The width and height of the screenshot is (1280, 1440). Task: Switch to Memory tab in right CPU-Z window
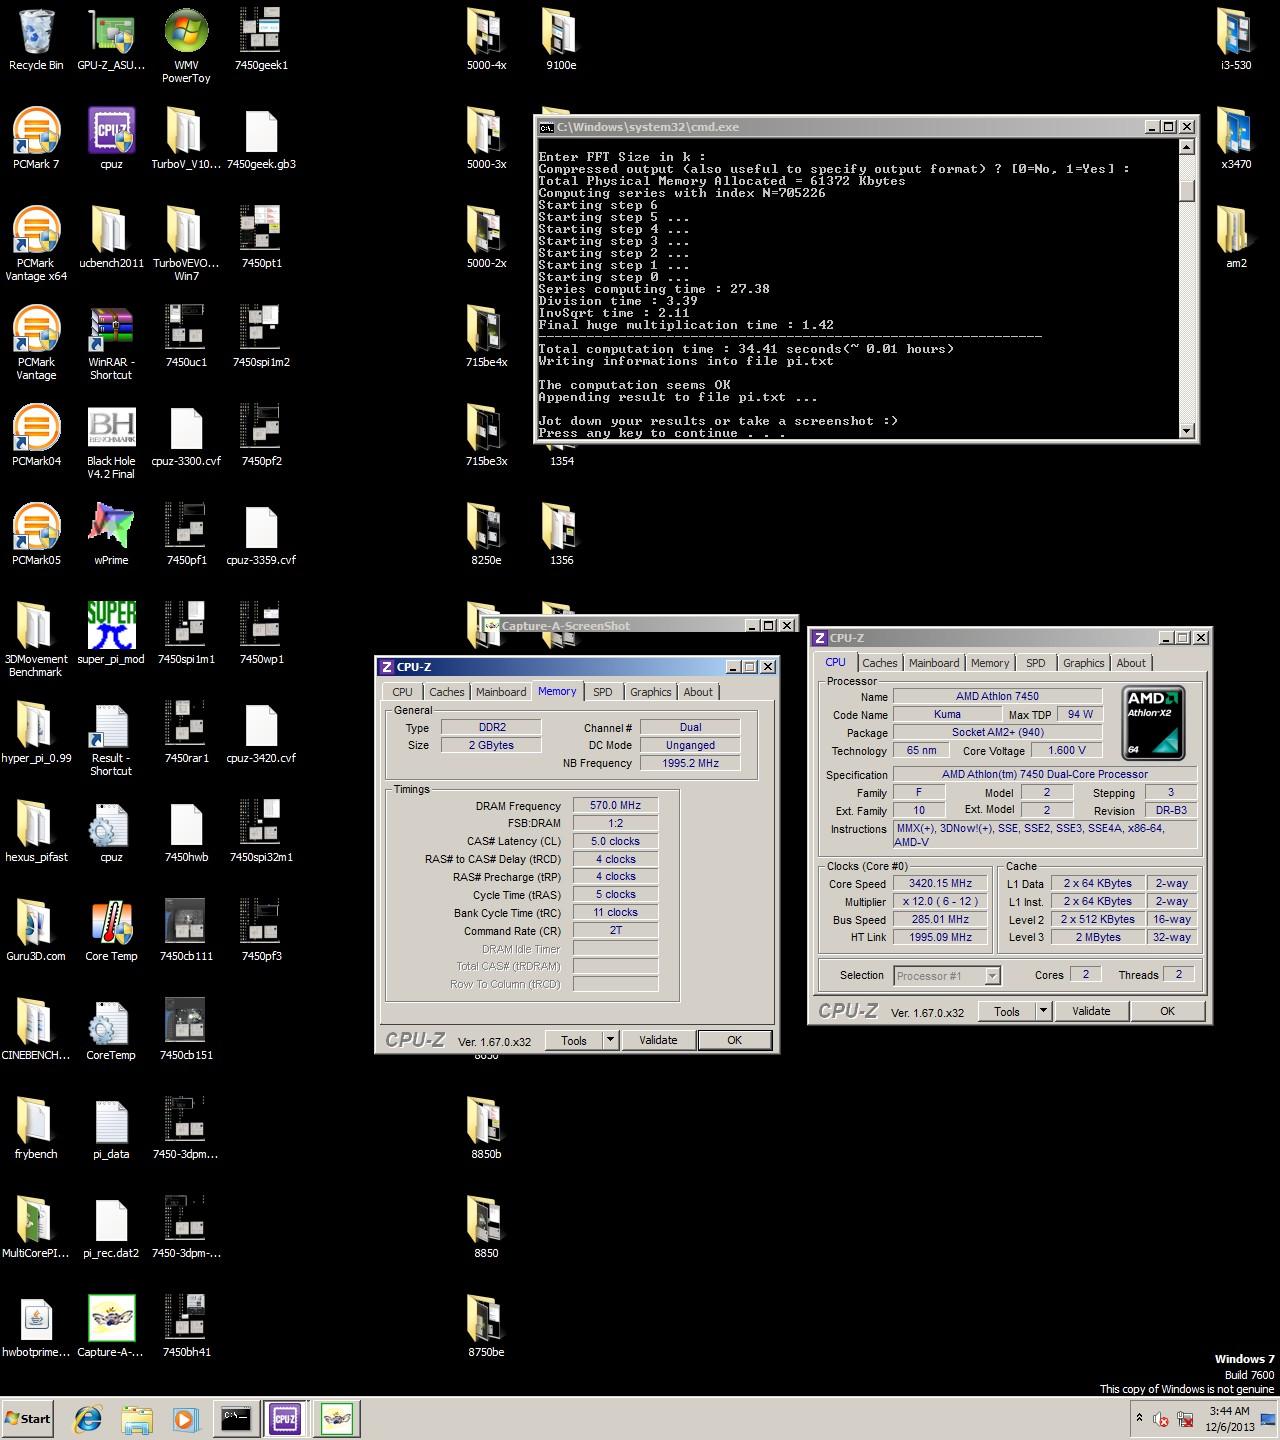(x=990, y=663)
